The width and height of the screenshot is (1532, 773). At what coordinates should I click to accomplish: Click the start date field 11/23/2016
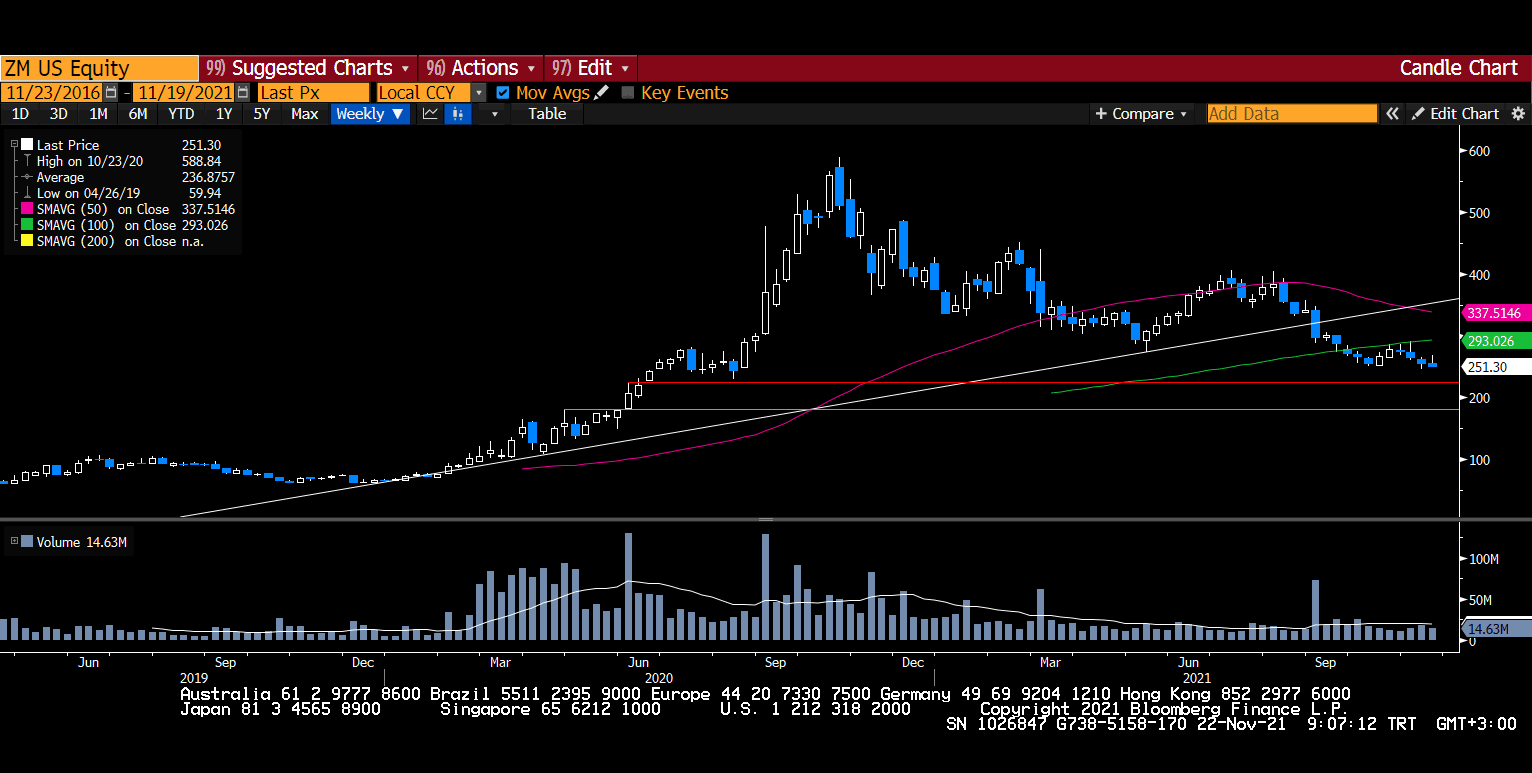pyautogui.click(x=52, y=92)
